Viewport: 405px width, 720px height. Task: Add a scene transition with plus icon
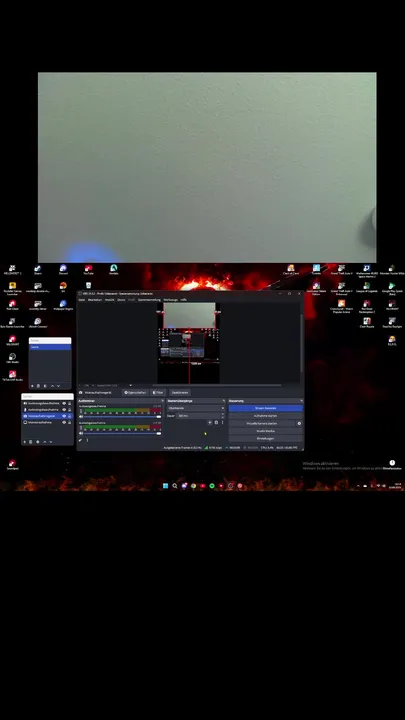(210, 422)
